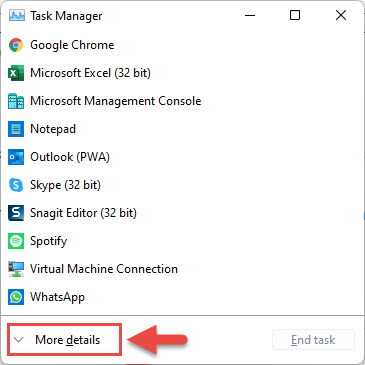Select the WhatsApp icon
This screenshot has height=365, width=365.
[16, 297]
